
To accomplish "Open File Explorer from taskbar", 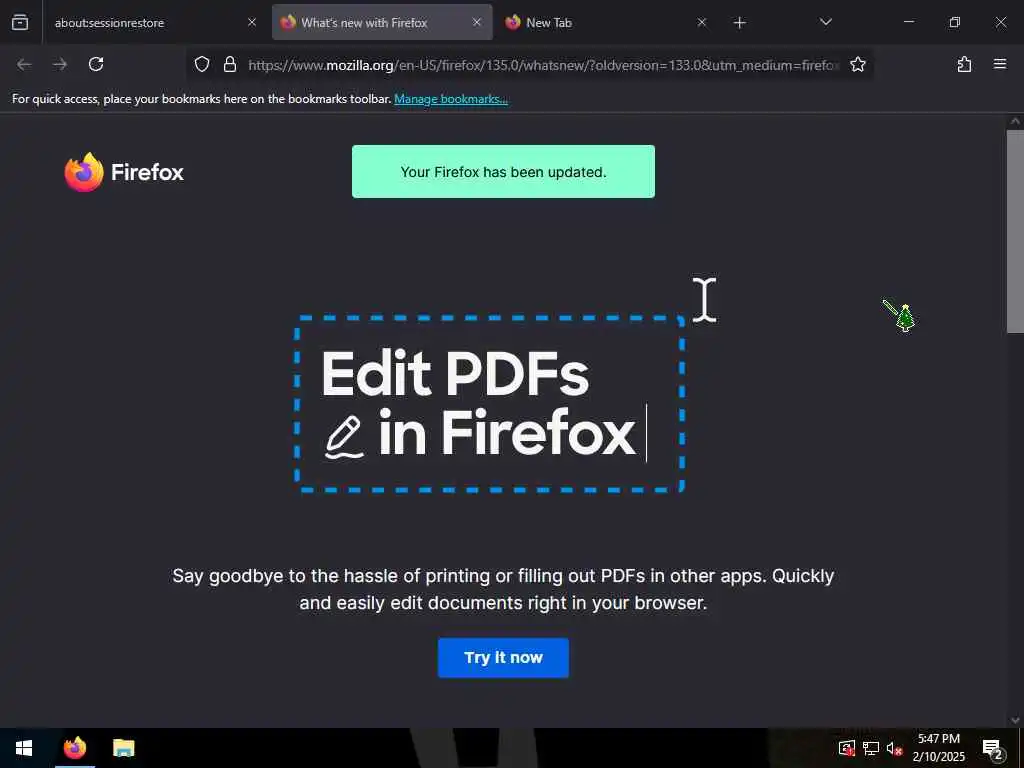I will [123, 748].
